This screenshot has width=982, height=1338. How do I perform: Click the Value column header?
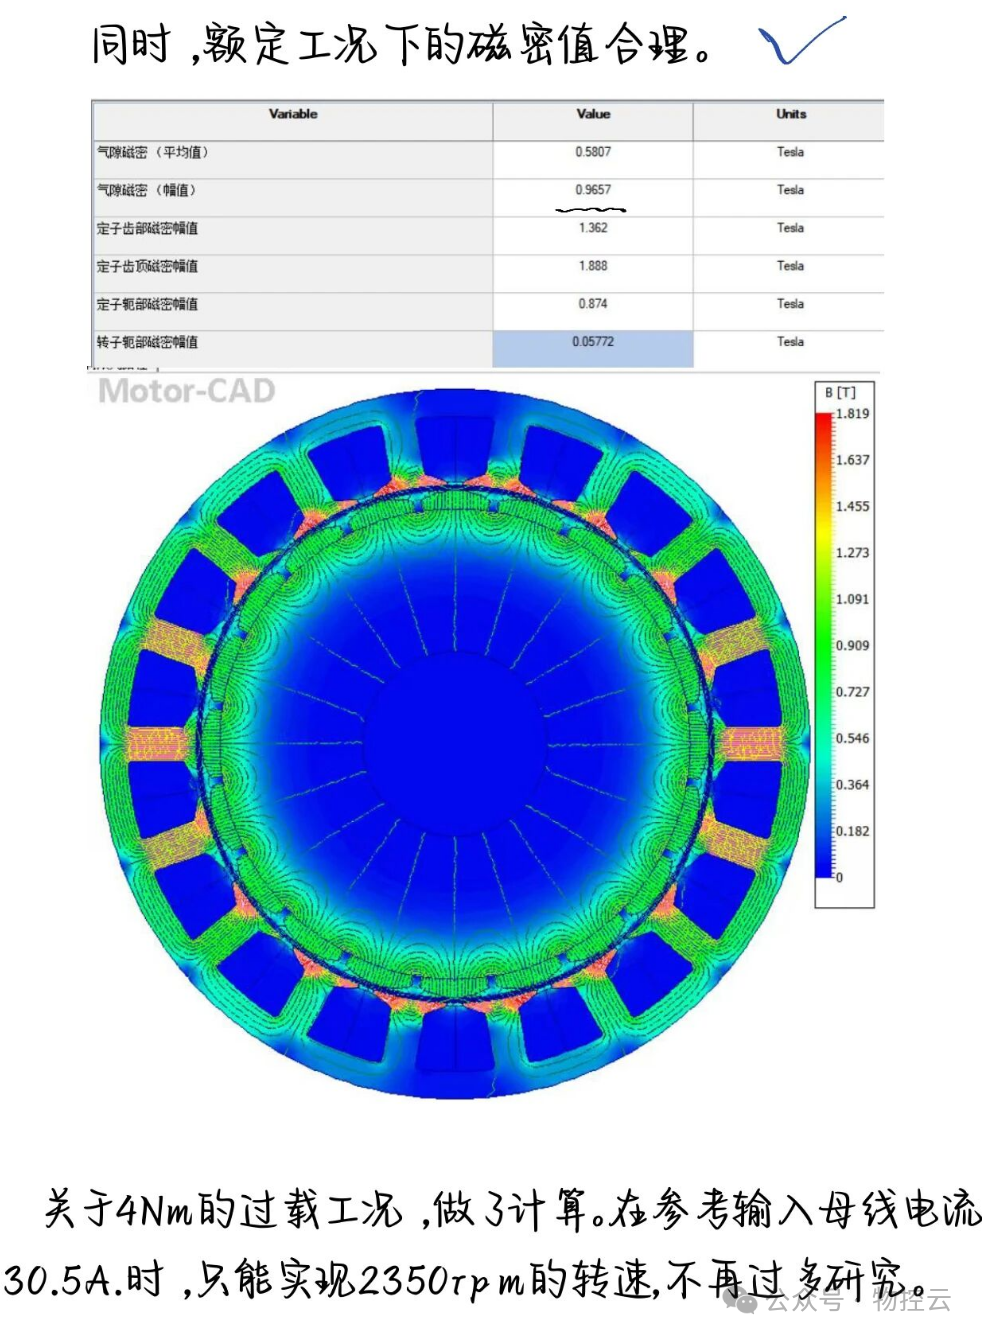pyautogui.click(x=593, y=115)
